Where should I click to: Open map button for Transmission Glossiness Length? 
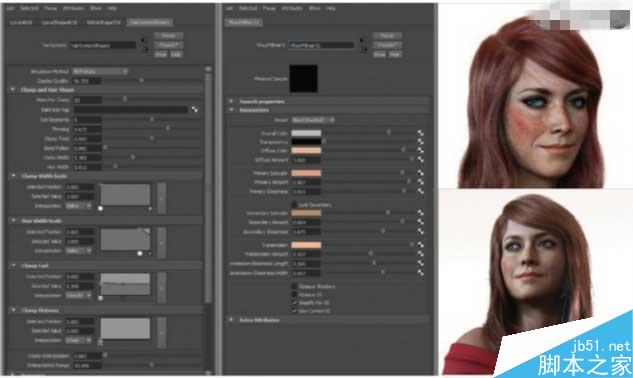pos(420,263)
